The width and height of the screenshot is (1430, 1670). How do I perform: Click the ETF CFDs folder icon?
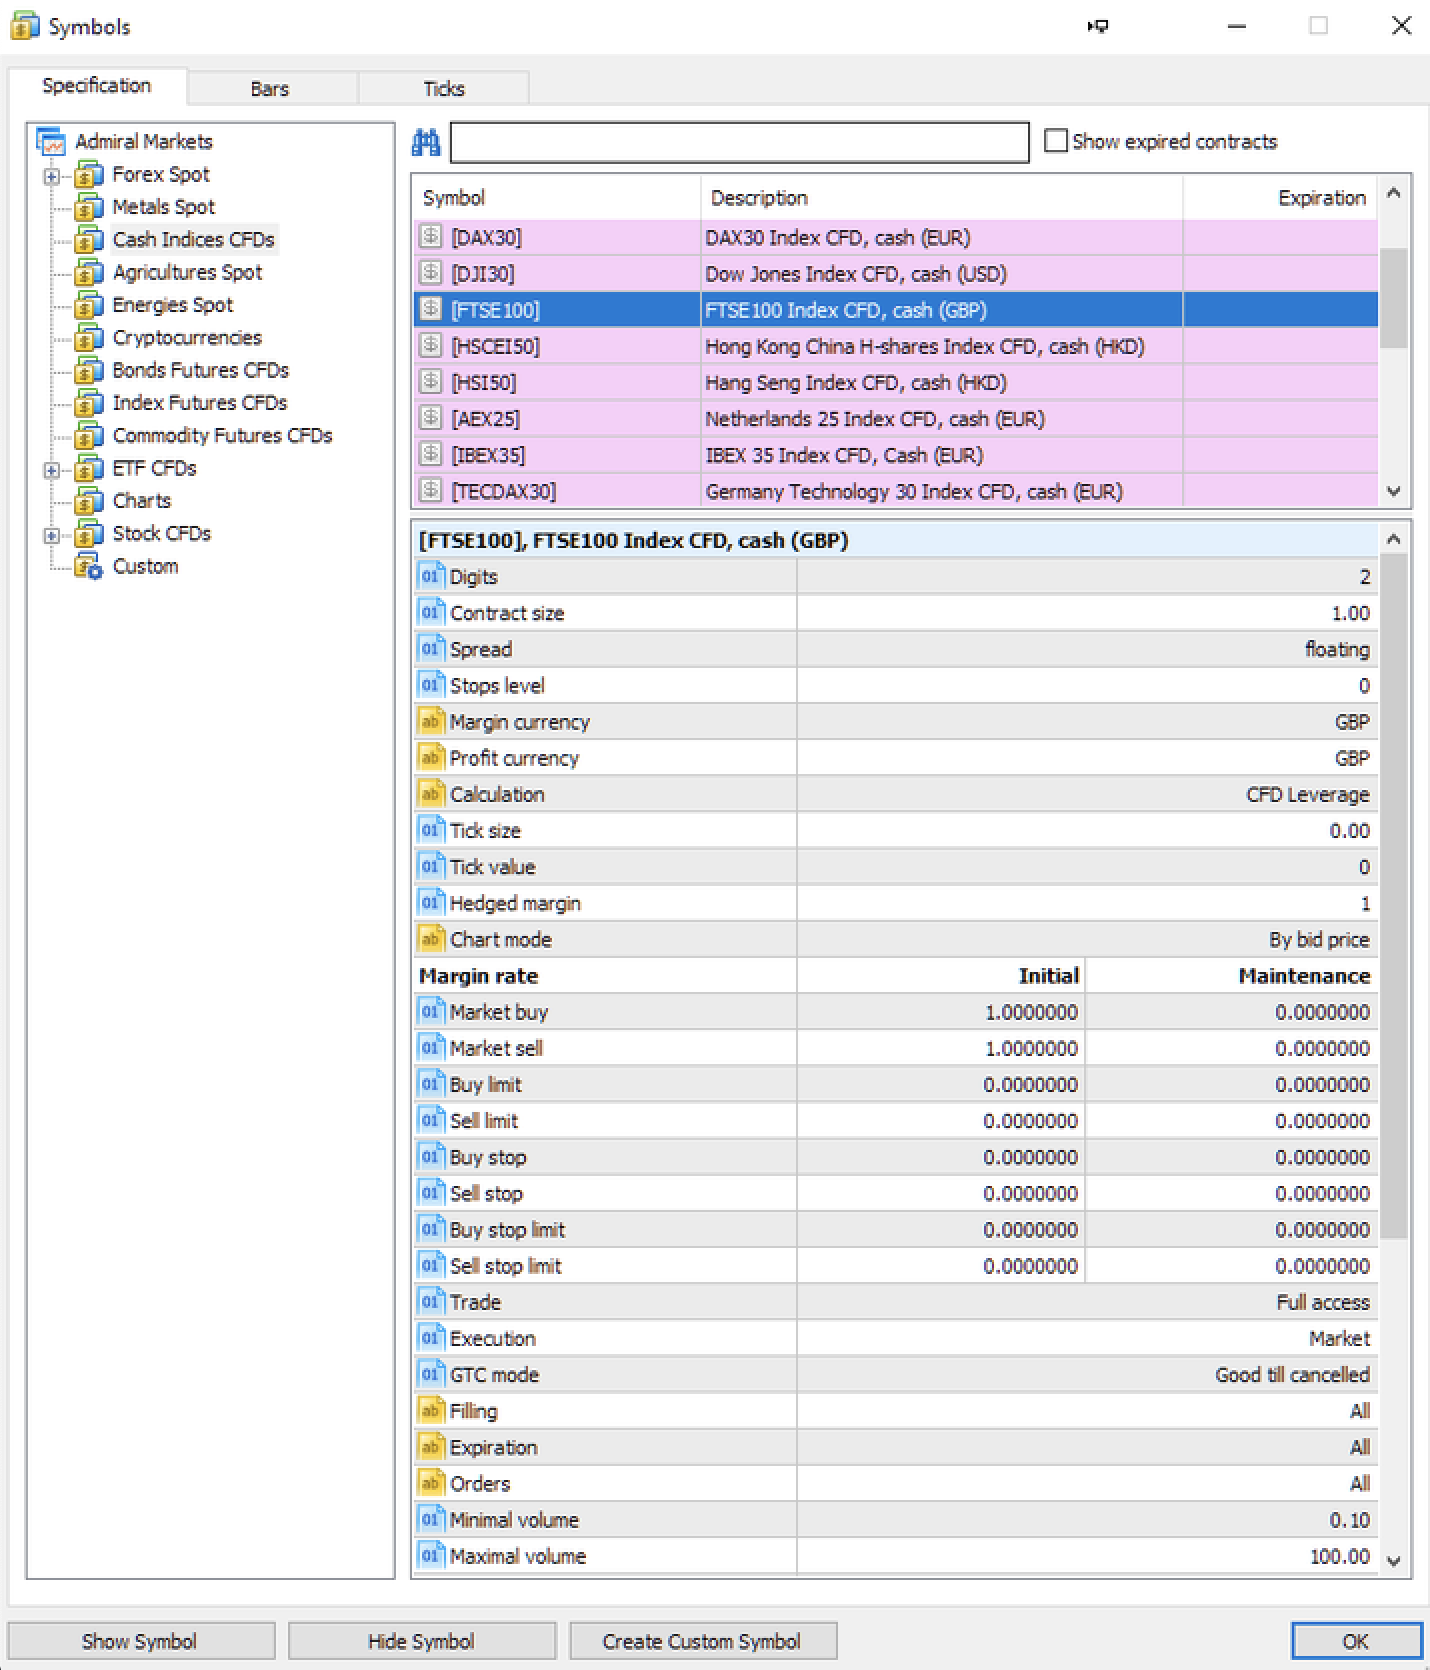[89, 469]
